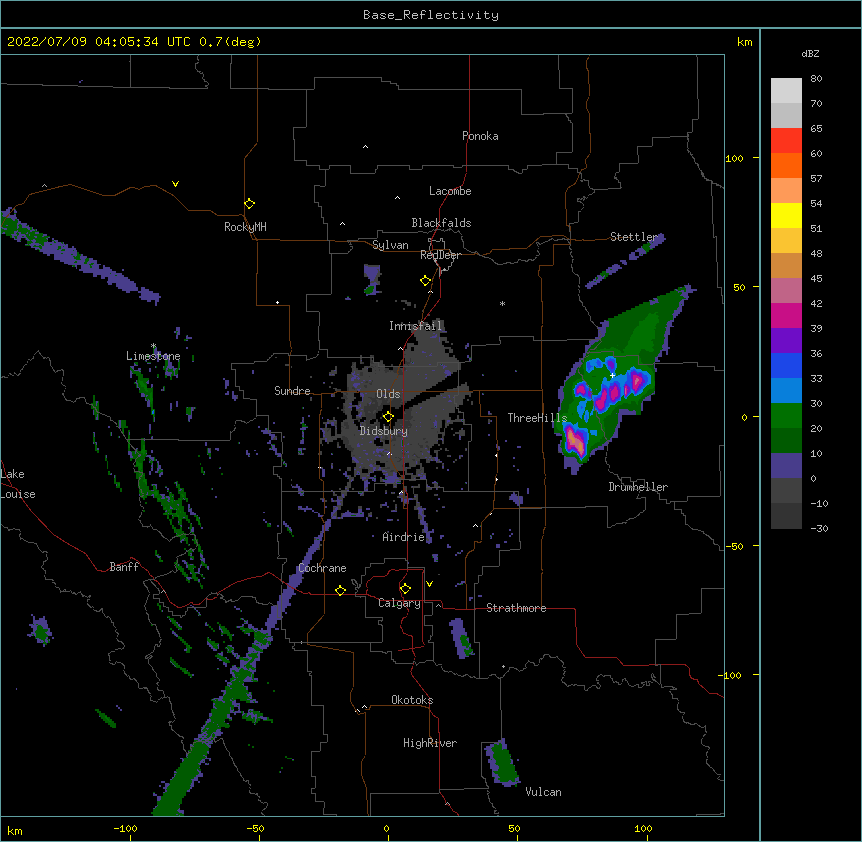Click the Sylvan label
Screen dimensions: 862x842
coord(390,245)
